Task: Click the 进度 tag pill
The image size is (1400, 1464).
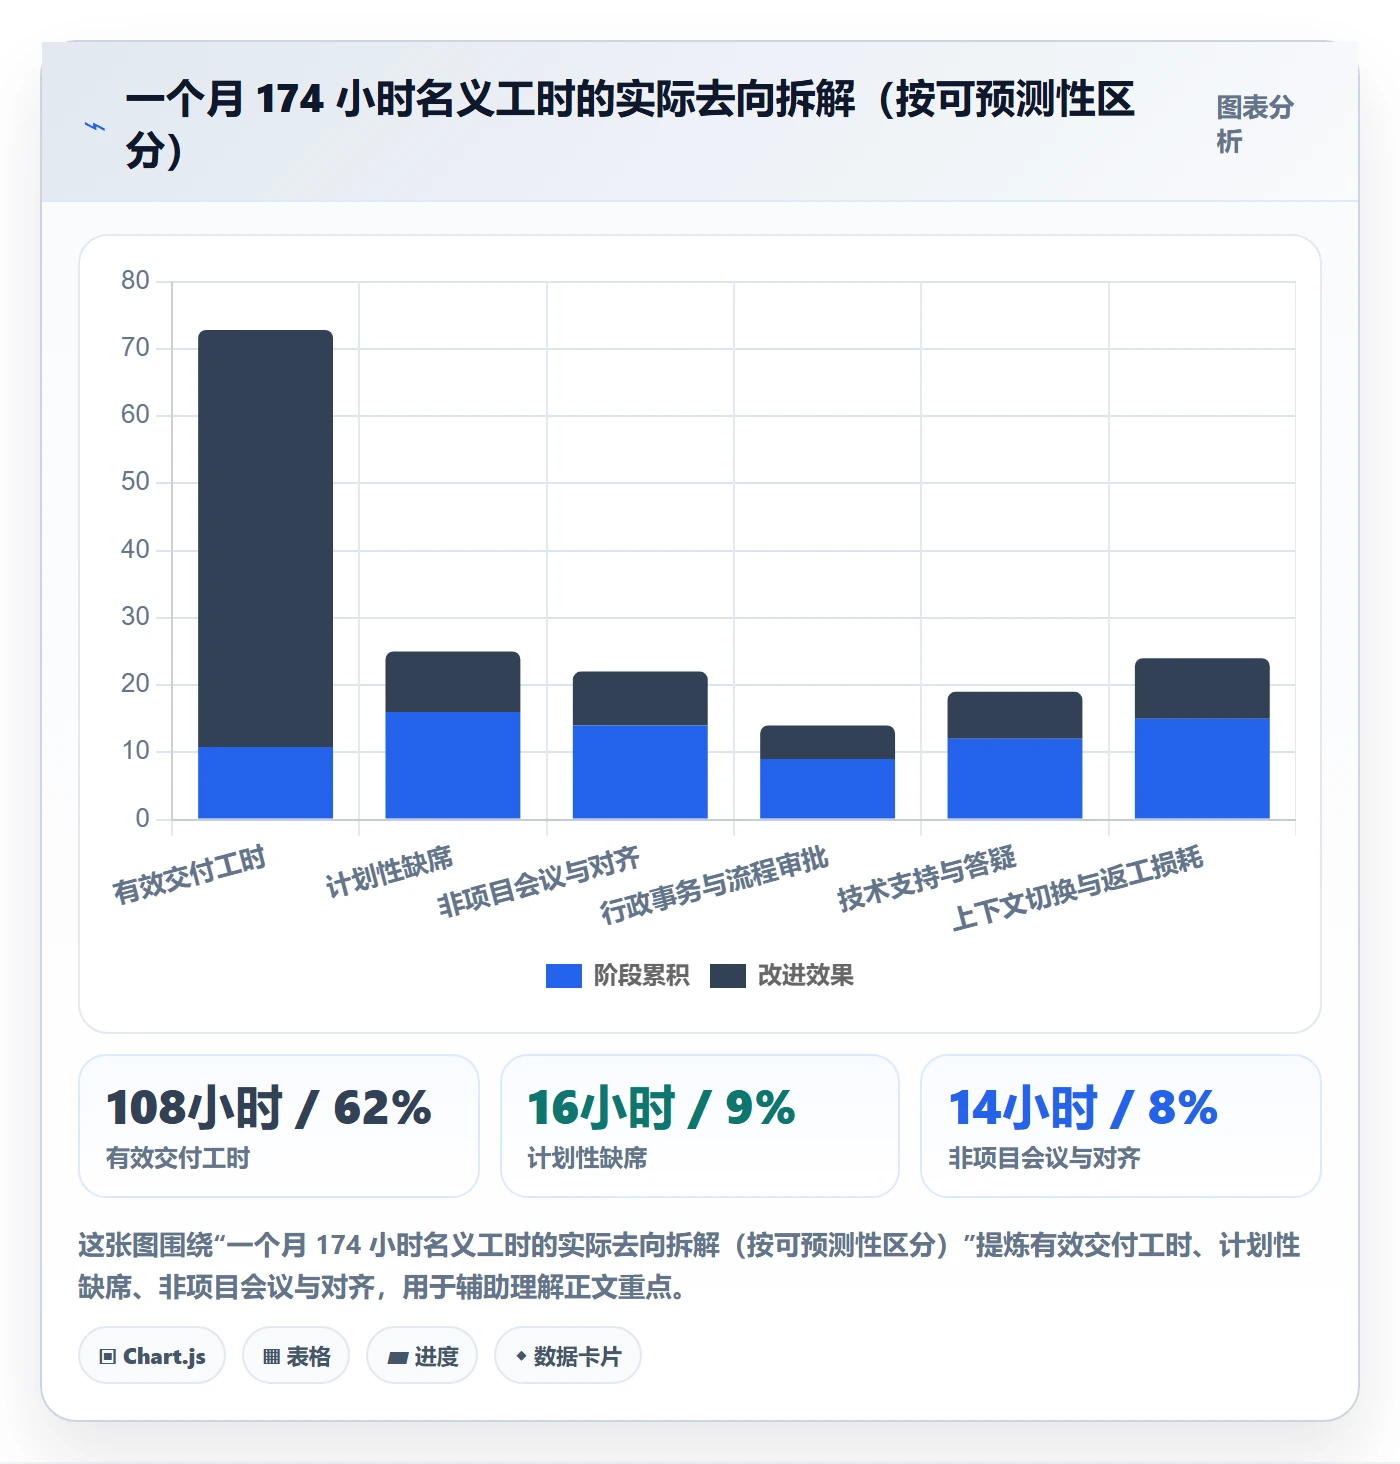Action: 422,1356
